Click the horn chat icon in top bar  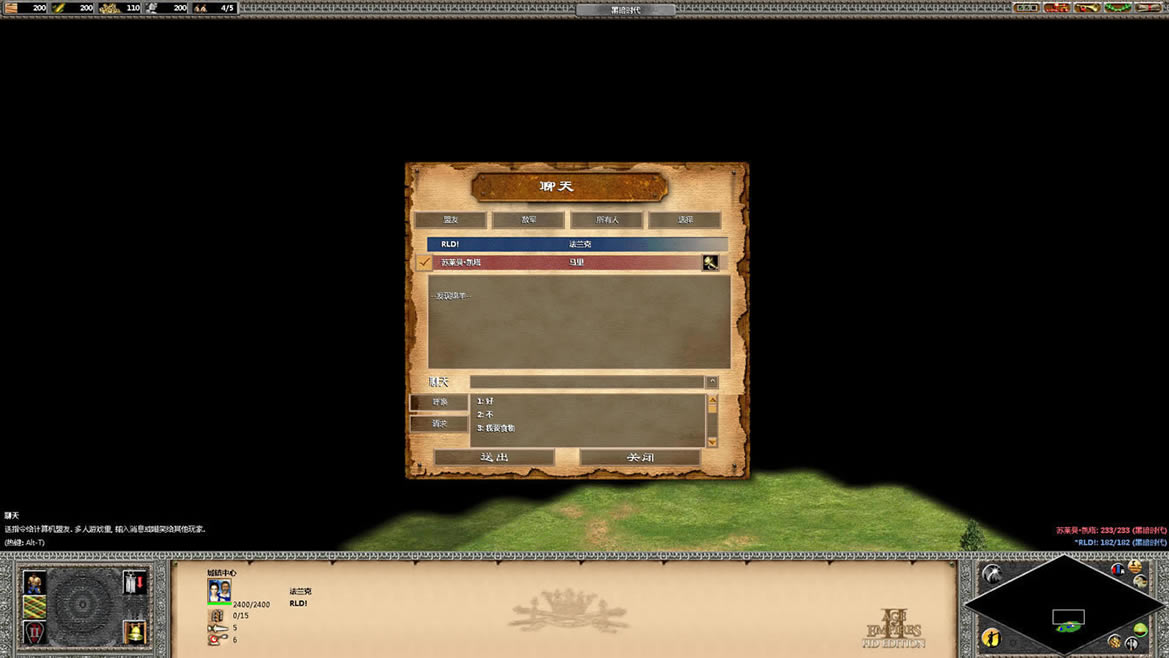tap(1087, 8)
